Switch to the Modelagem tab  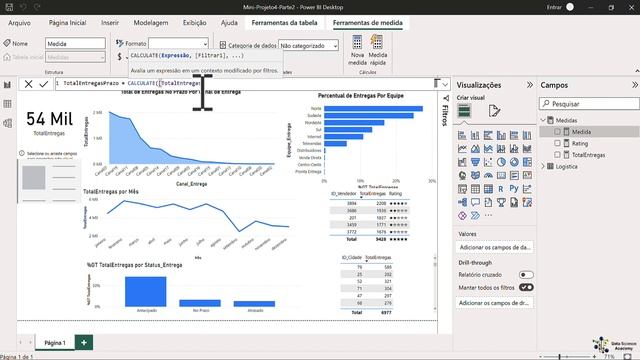coord(151,23)
